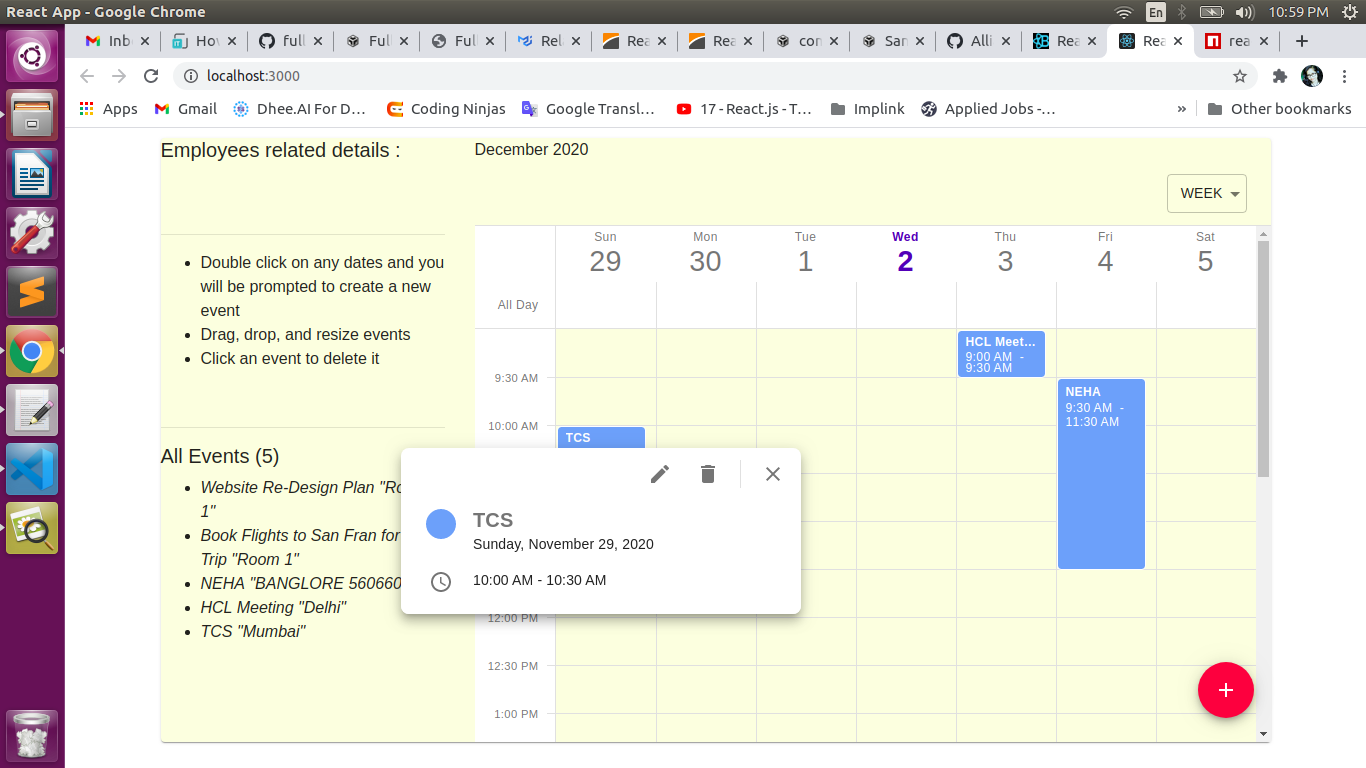Viewport: 1366px width, 768px height.
Task: Click the site info icon in address bar
Action: 191,76
